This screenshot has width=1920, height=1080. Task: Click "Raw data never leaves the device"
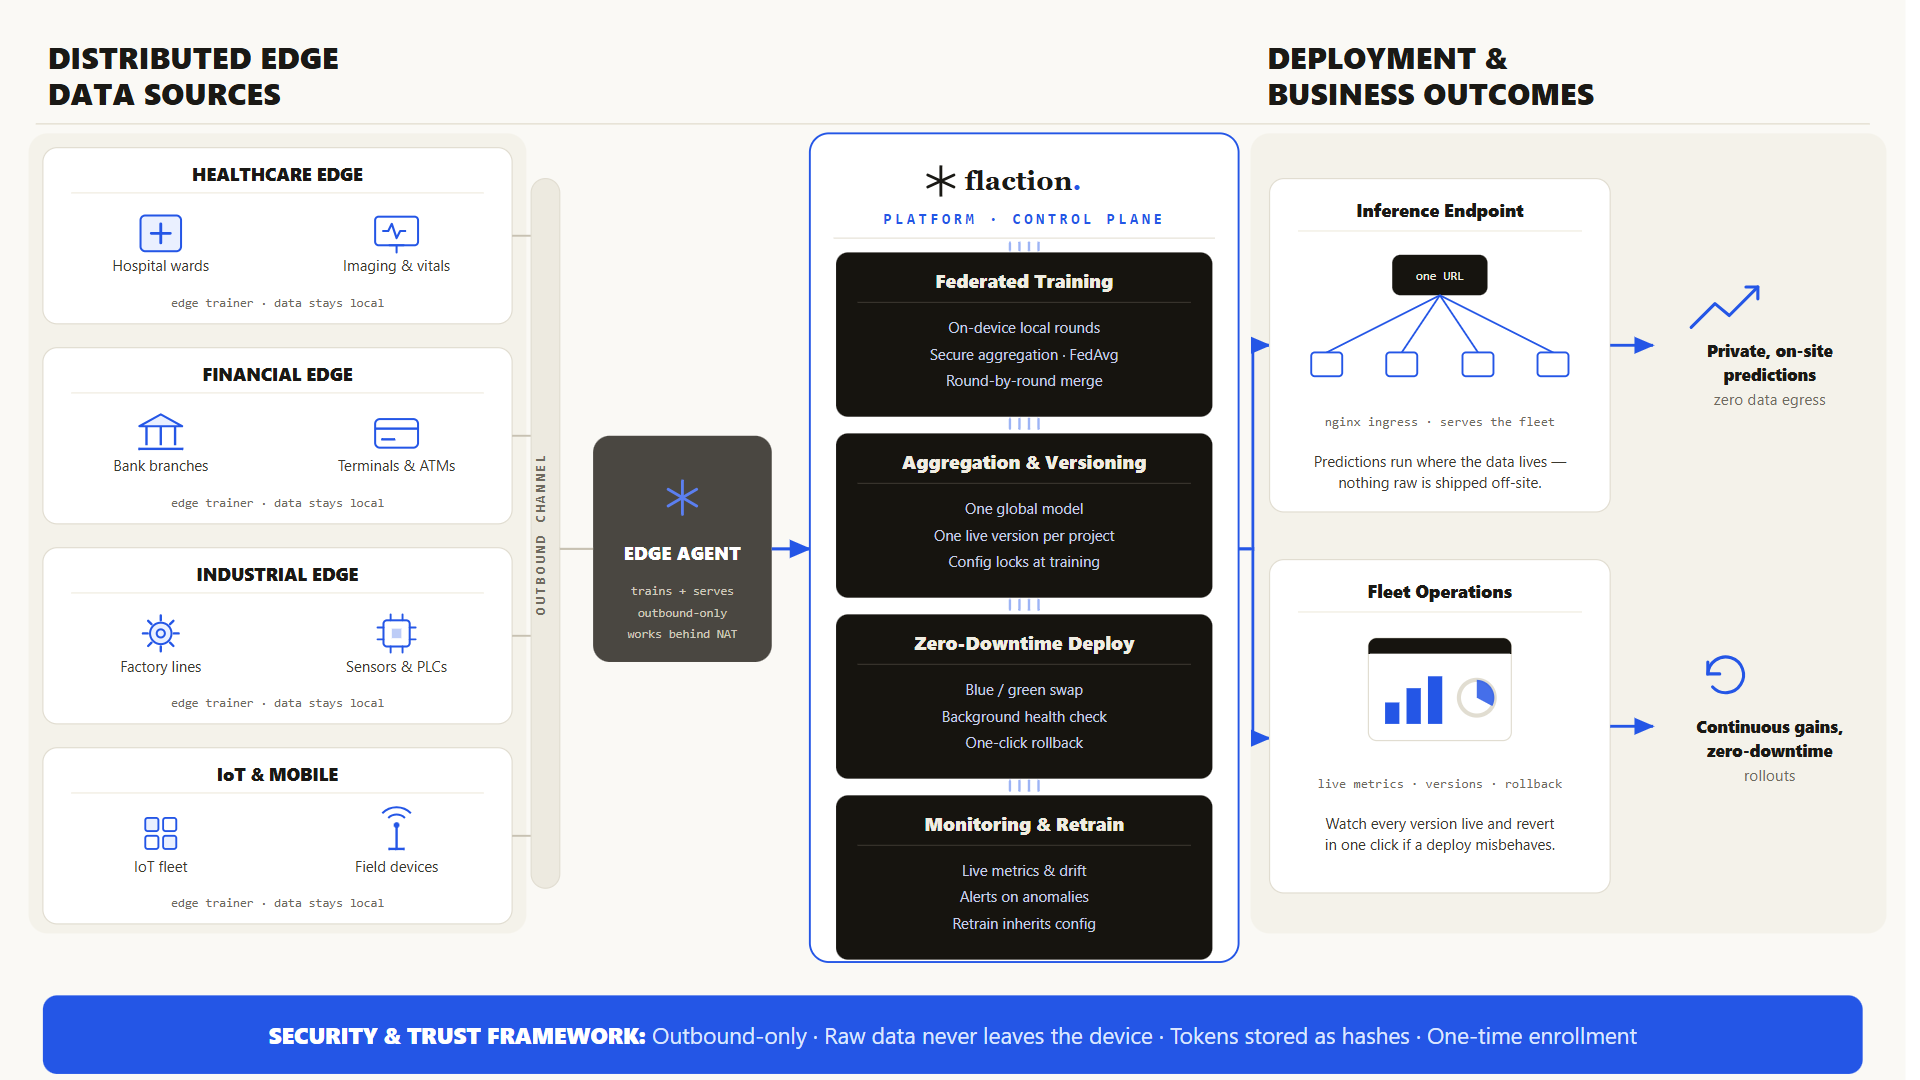pyautogui.click(x=988, y=1036)
